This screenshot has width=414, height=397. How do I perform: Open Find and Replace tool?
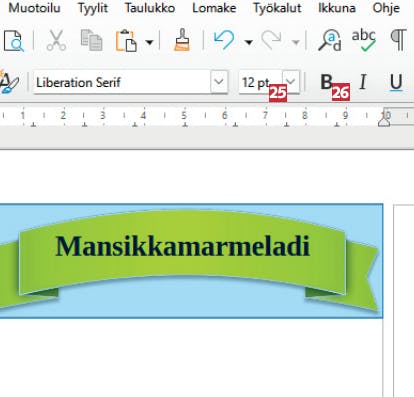point(330,40)
